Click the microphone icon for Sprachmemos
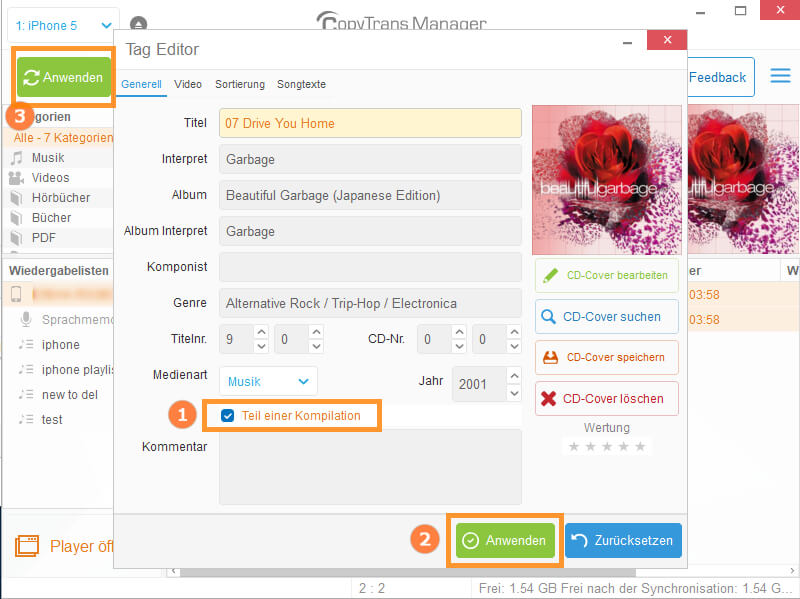 (26, 319)
